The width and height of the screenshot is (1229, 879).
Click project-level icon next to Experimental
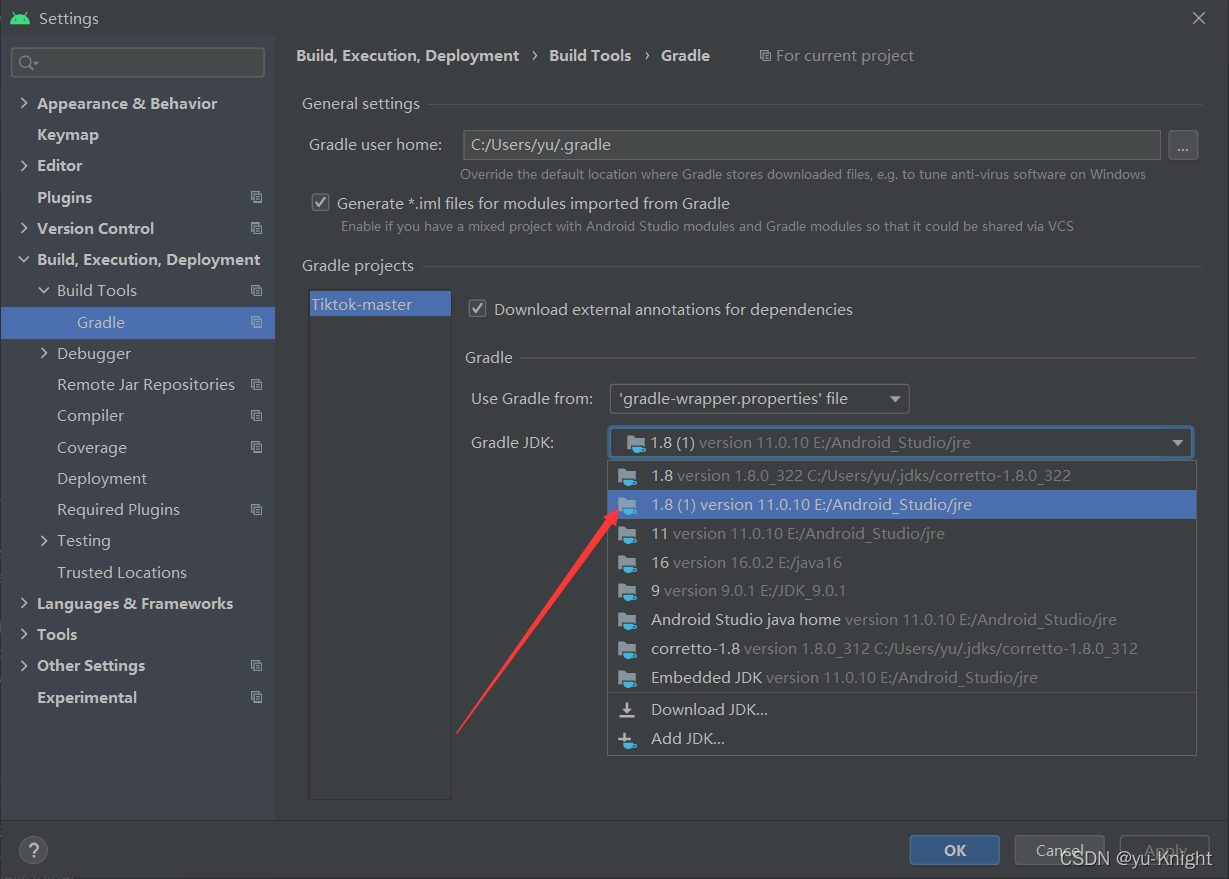click(x=257, y=697)
